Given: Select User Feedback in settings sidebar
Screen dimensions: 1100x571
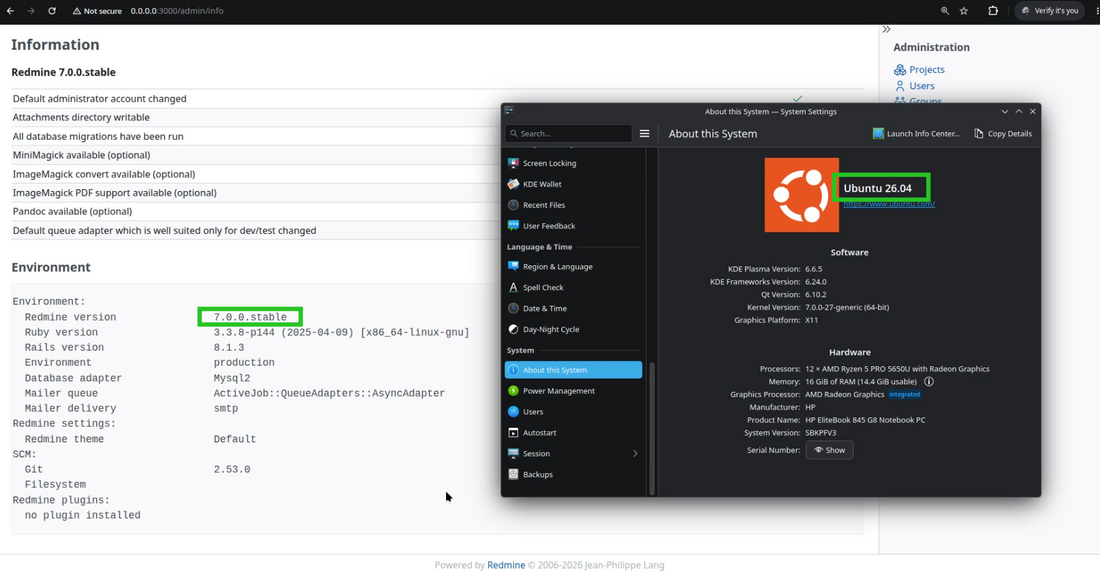Looking at the screenshot, I should (573, 226).
